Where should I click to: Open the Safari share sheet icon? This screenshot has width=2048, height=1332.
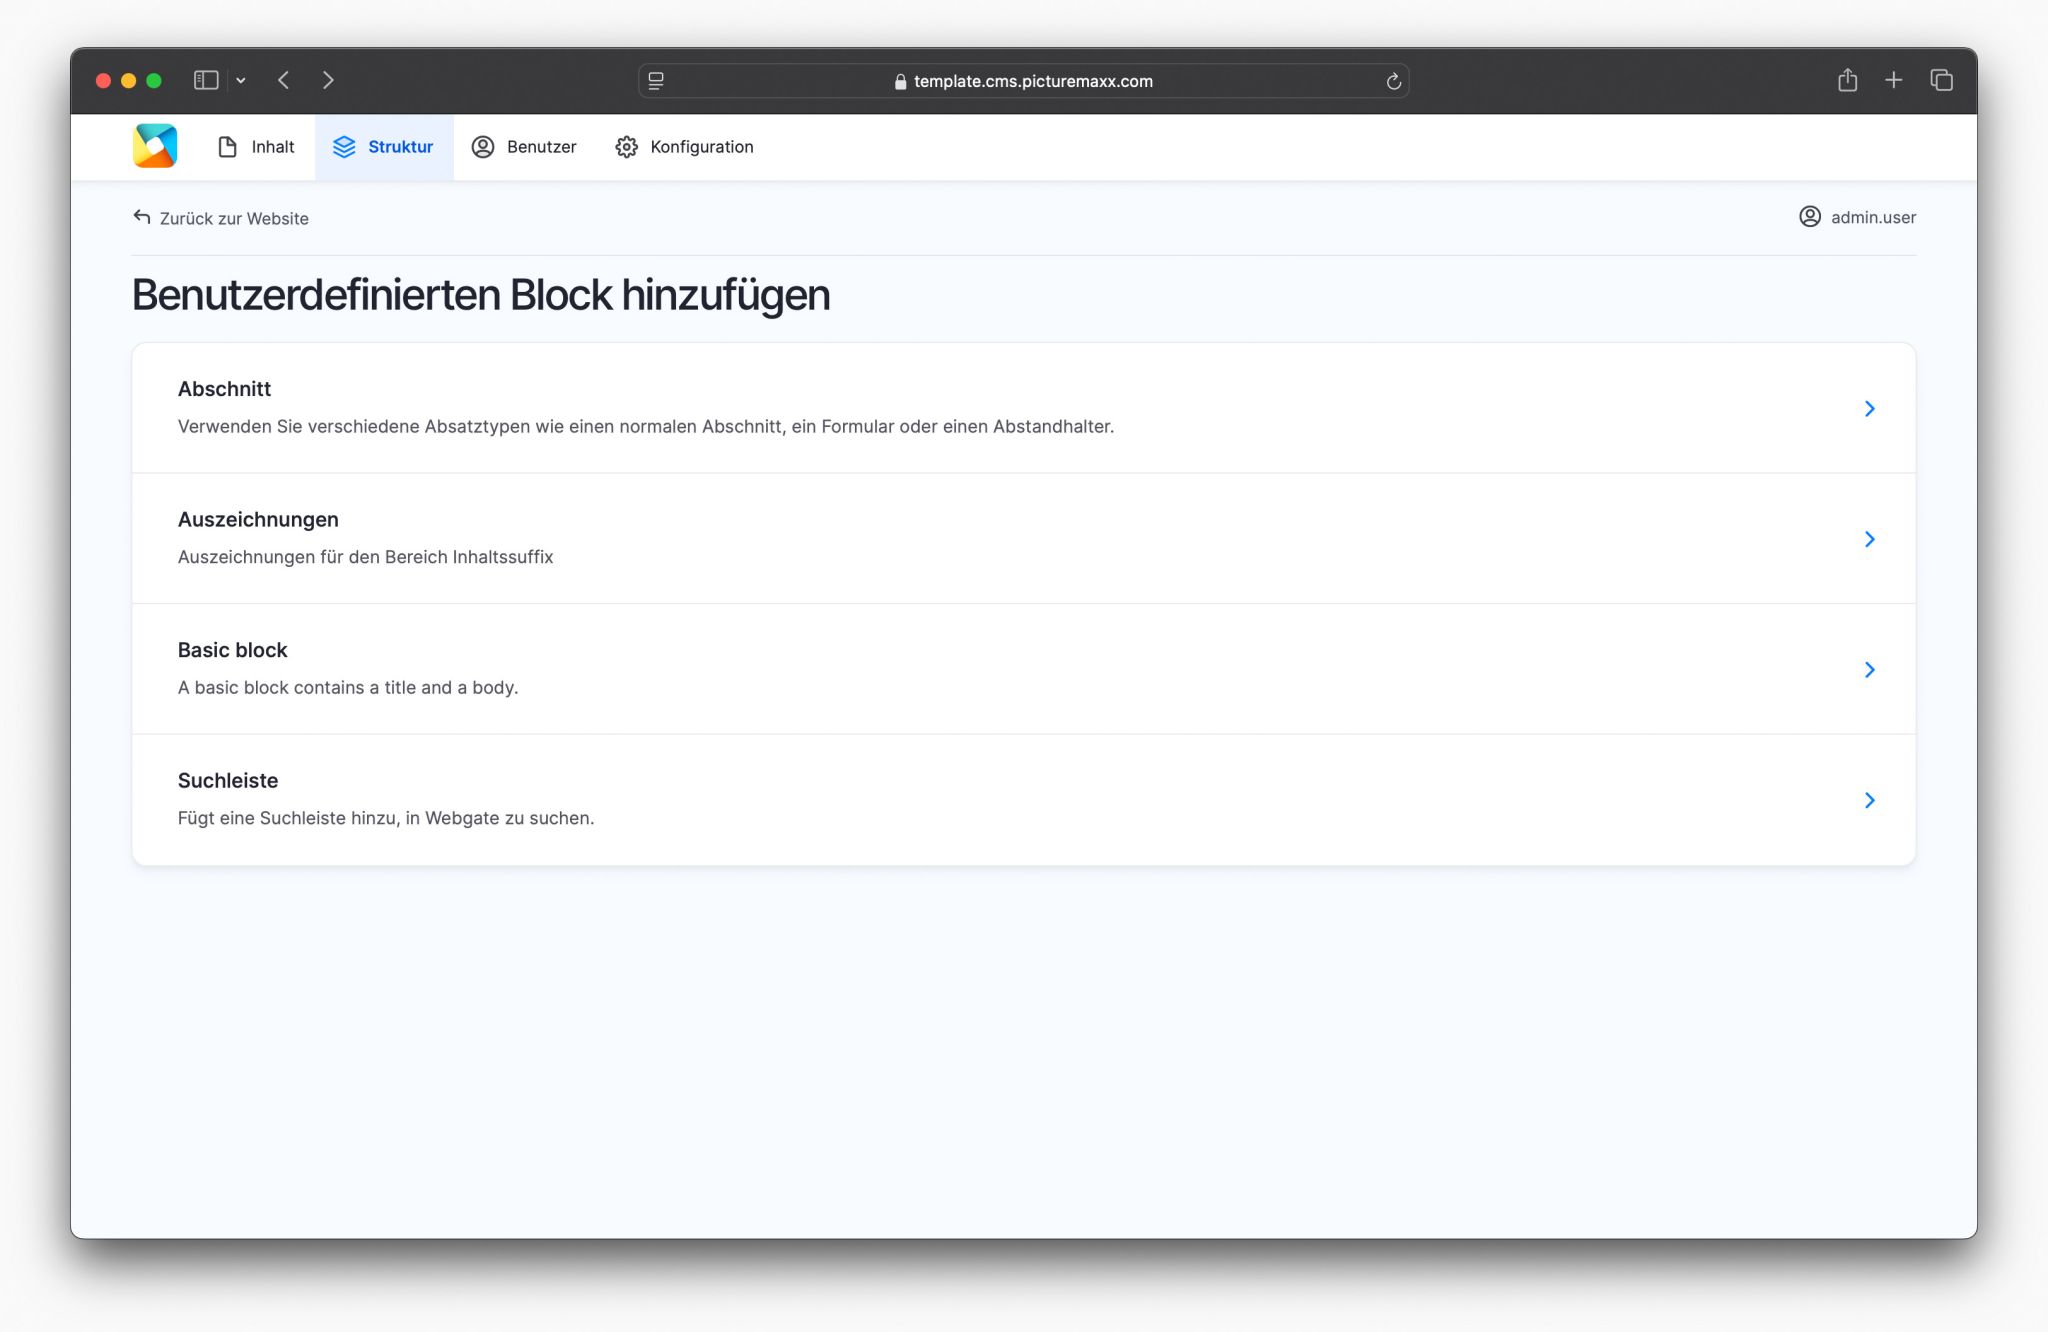pyautogui.click(x=1847, y=80)
